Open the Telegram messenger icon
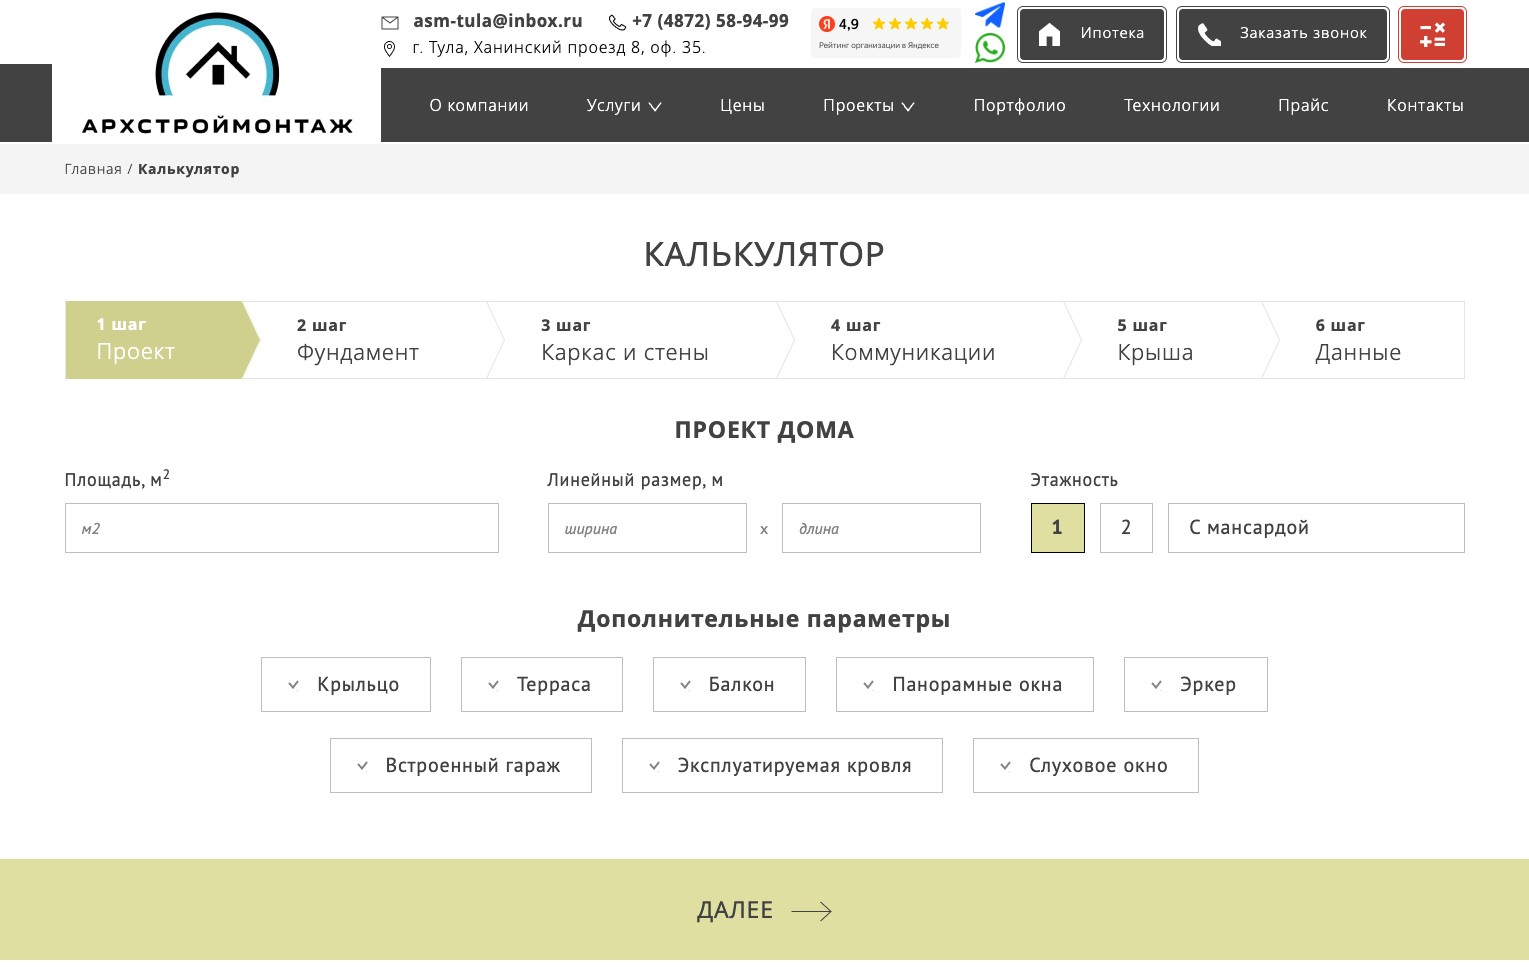Screen dimensions: 1529x967 [989, 15]
